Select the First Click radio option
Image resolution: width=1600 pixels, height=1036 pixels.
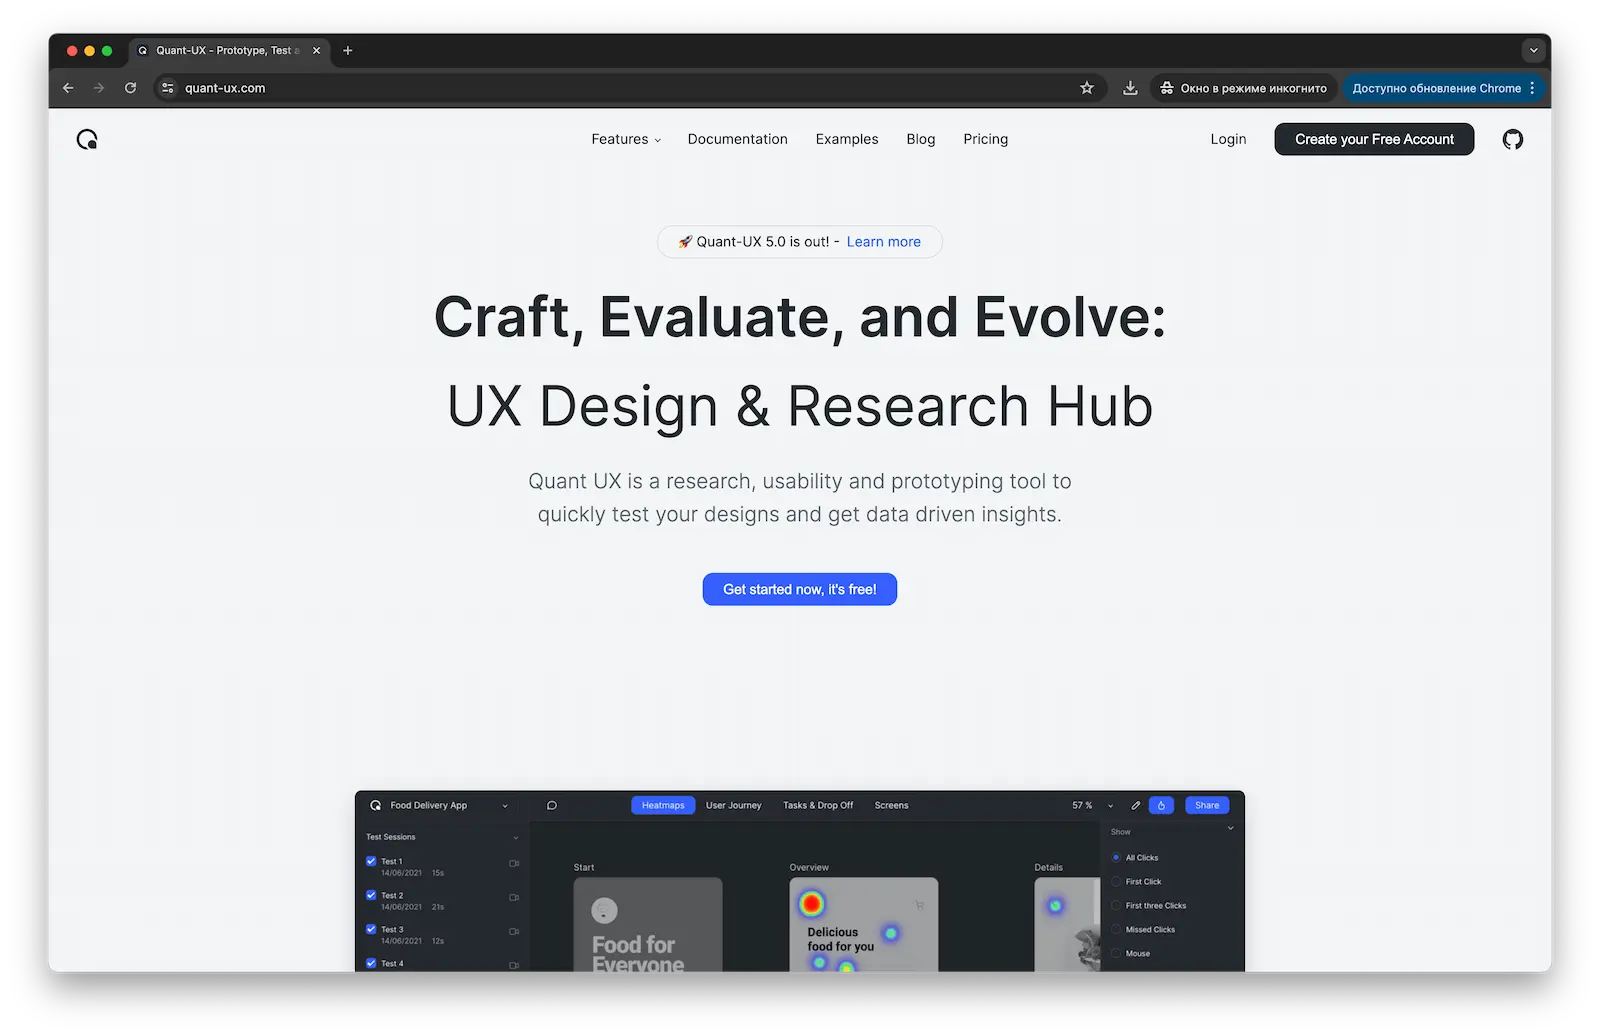tap(1116, 881)
